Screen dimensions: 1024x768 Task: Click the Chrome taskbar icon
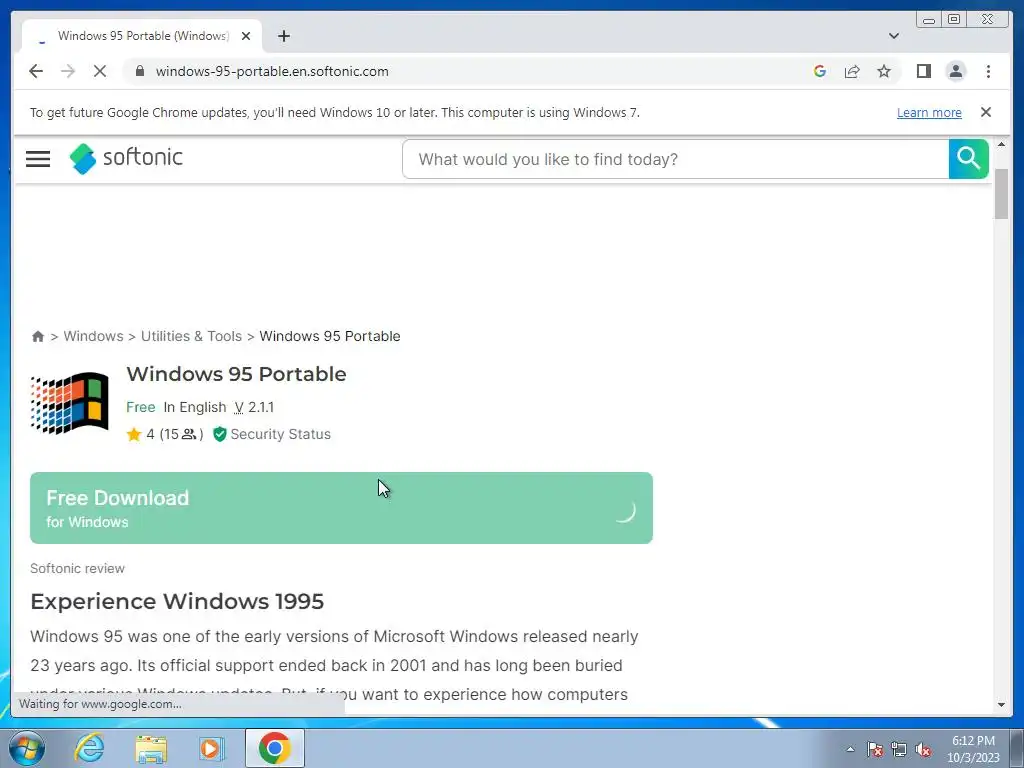(x=275, y=748)
